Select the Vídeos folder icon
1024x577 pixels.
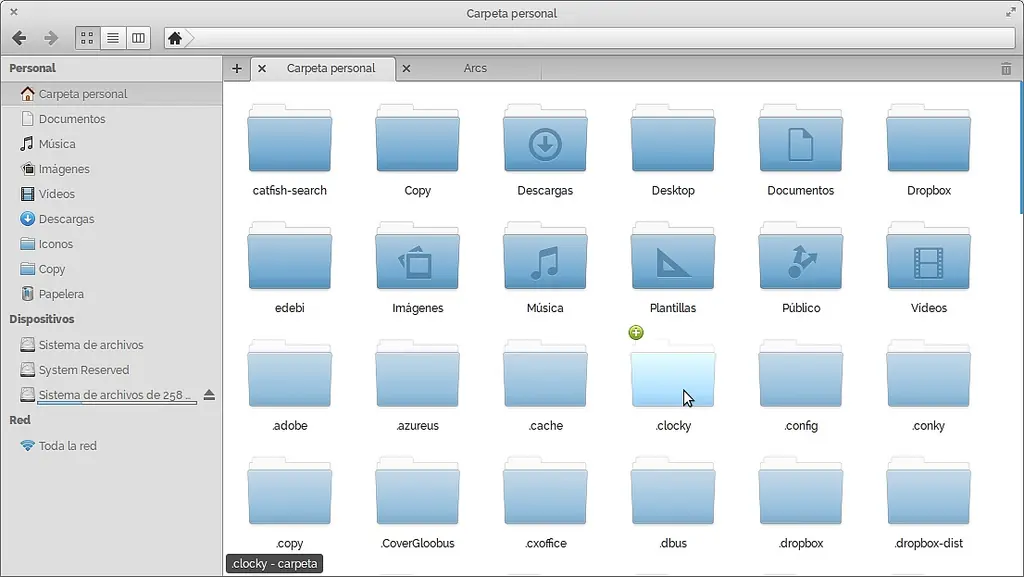(x=929, y=256)
